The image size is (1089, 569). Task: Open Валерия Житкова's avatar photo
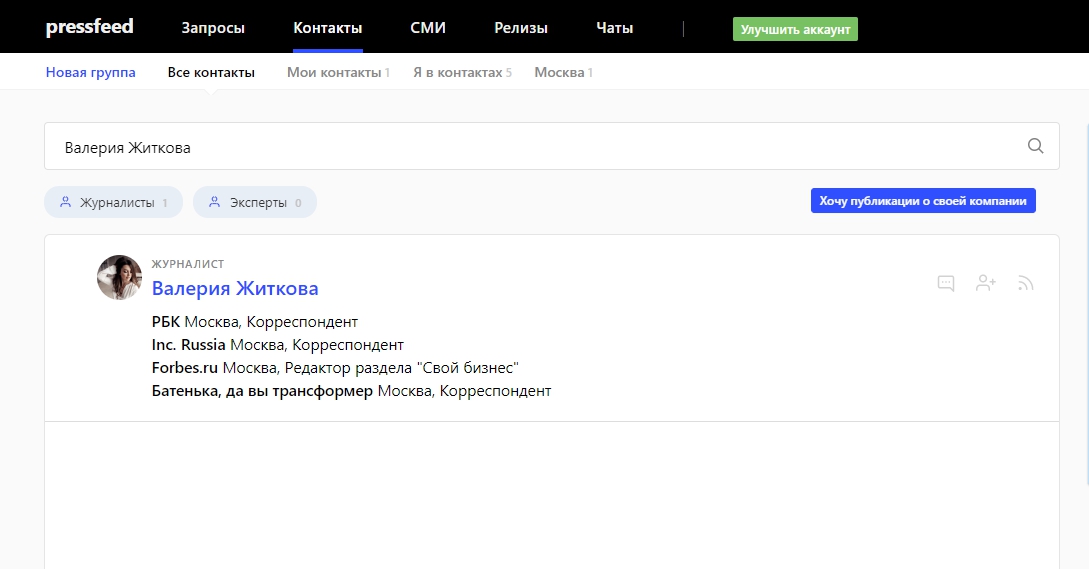point(119,277)
